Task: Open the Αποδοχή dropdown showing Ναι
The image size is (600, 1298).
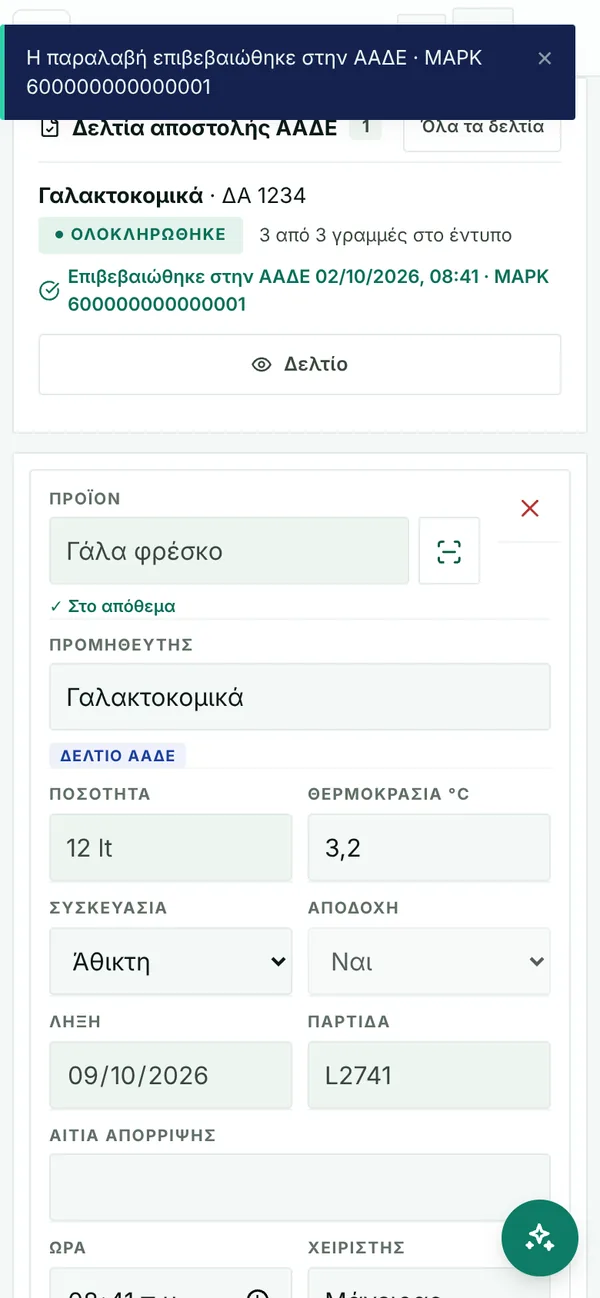Action: tap(429, 961)
